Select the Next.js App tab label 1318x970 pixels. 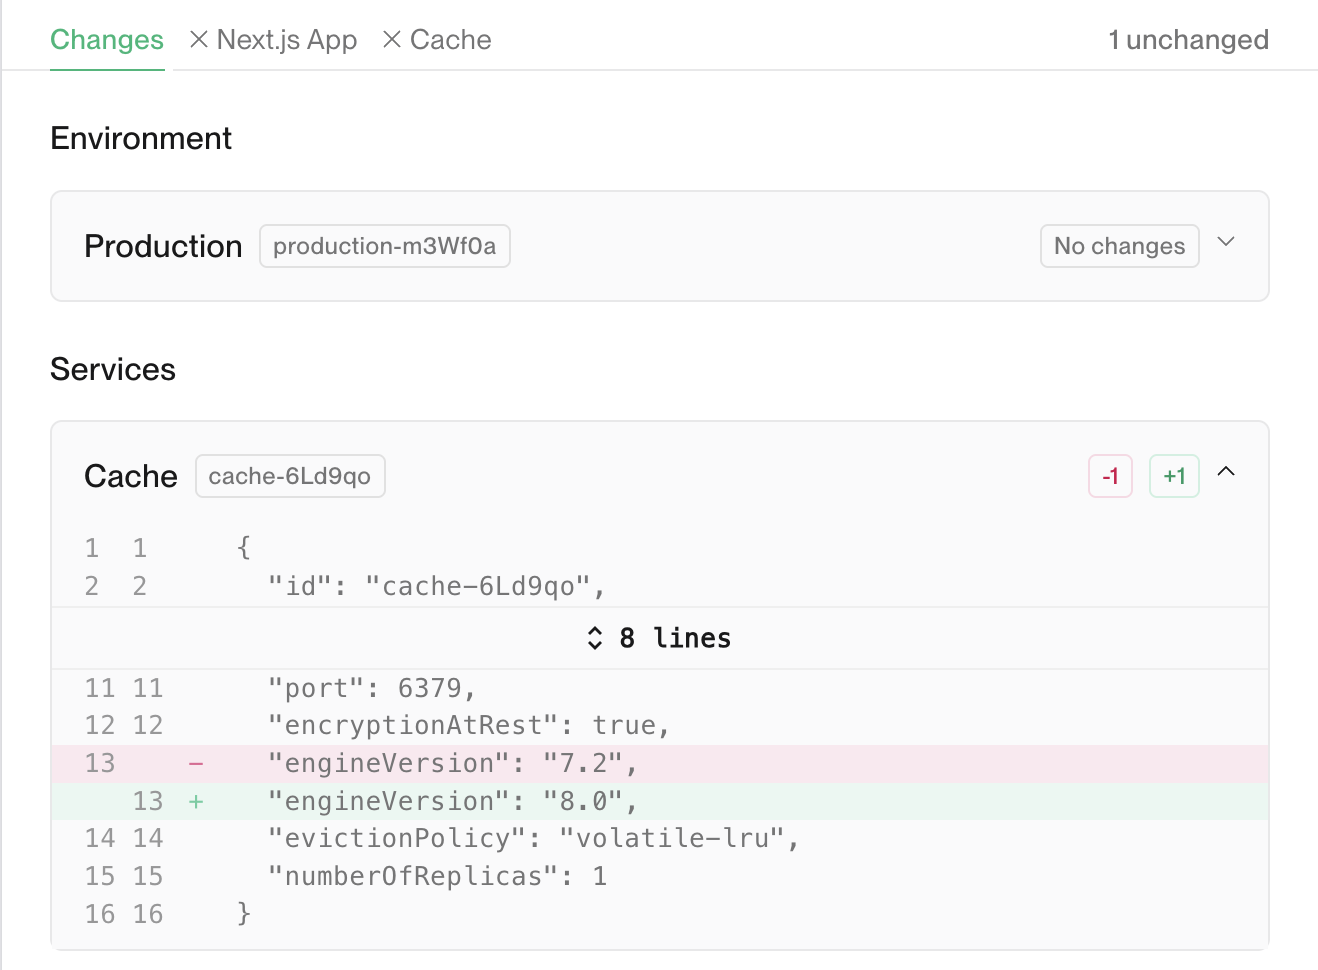click(x=287, y=40)
